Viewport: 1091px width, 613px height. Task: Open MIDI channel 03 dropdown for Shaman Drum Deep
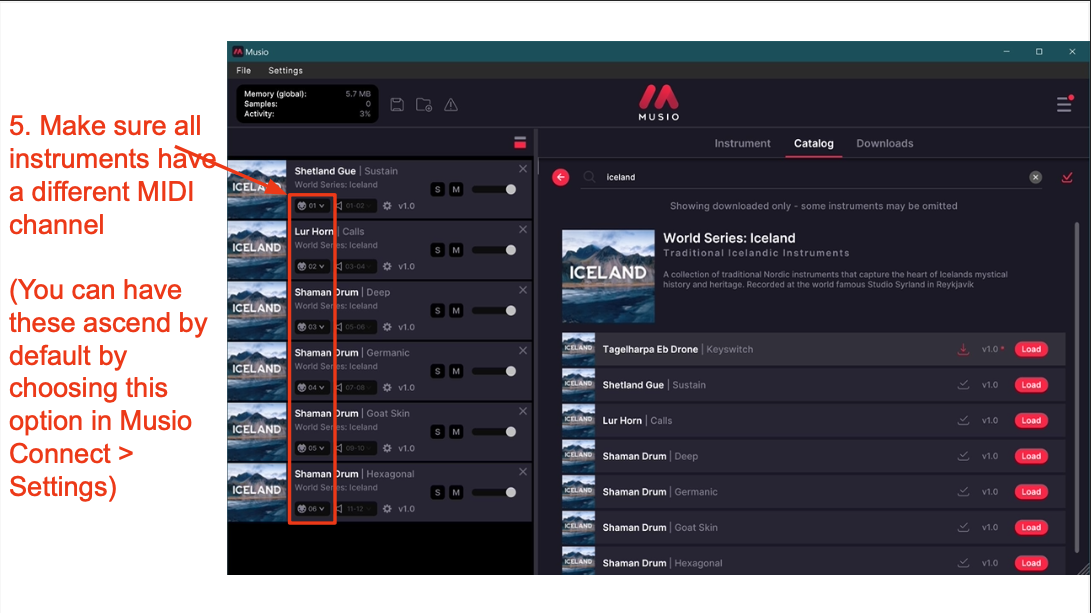click(x=311, y=327)
